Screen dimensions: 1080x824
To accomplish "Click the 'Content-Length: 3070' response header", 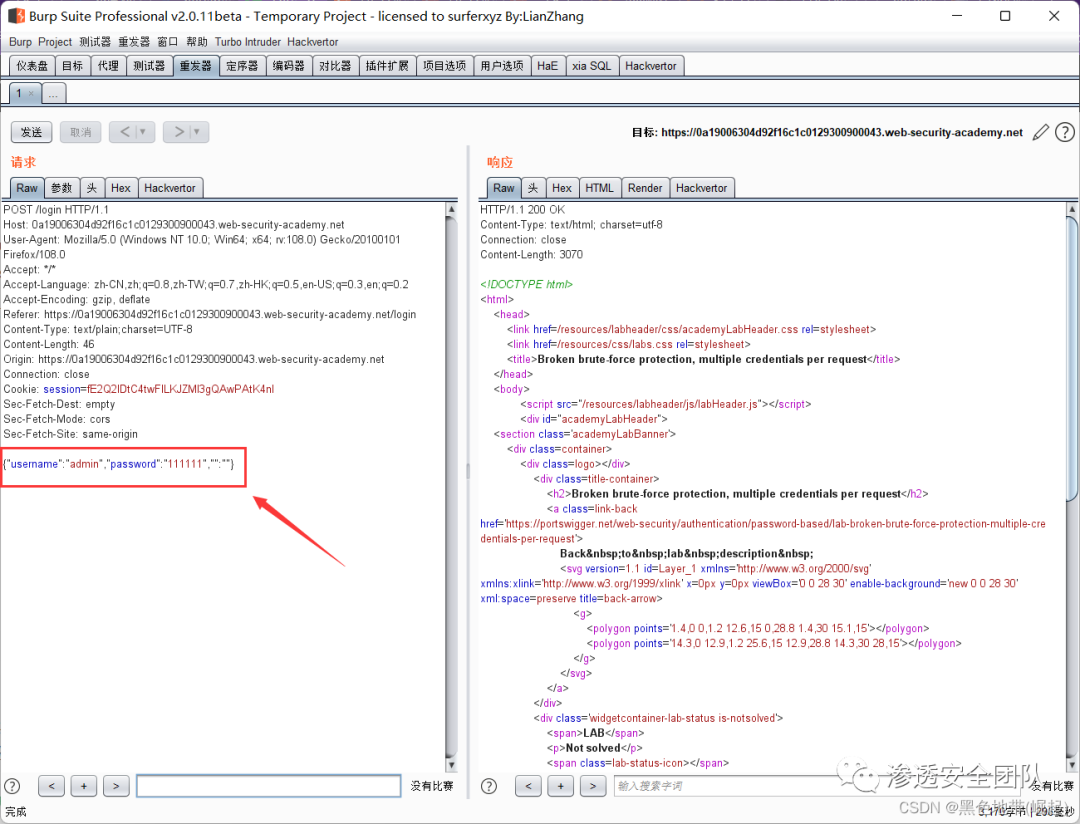I will pyautogui.click(x=532, y=254).
